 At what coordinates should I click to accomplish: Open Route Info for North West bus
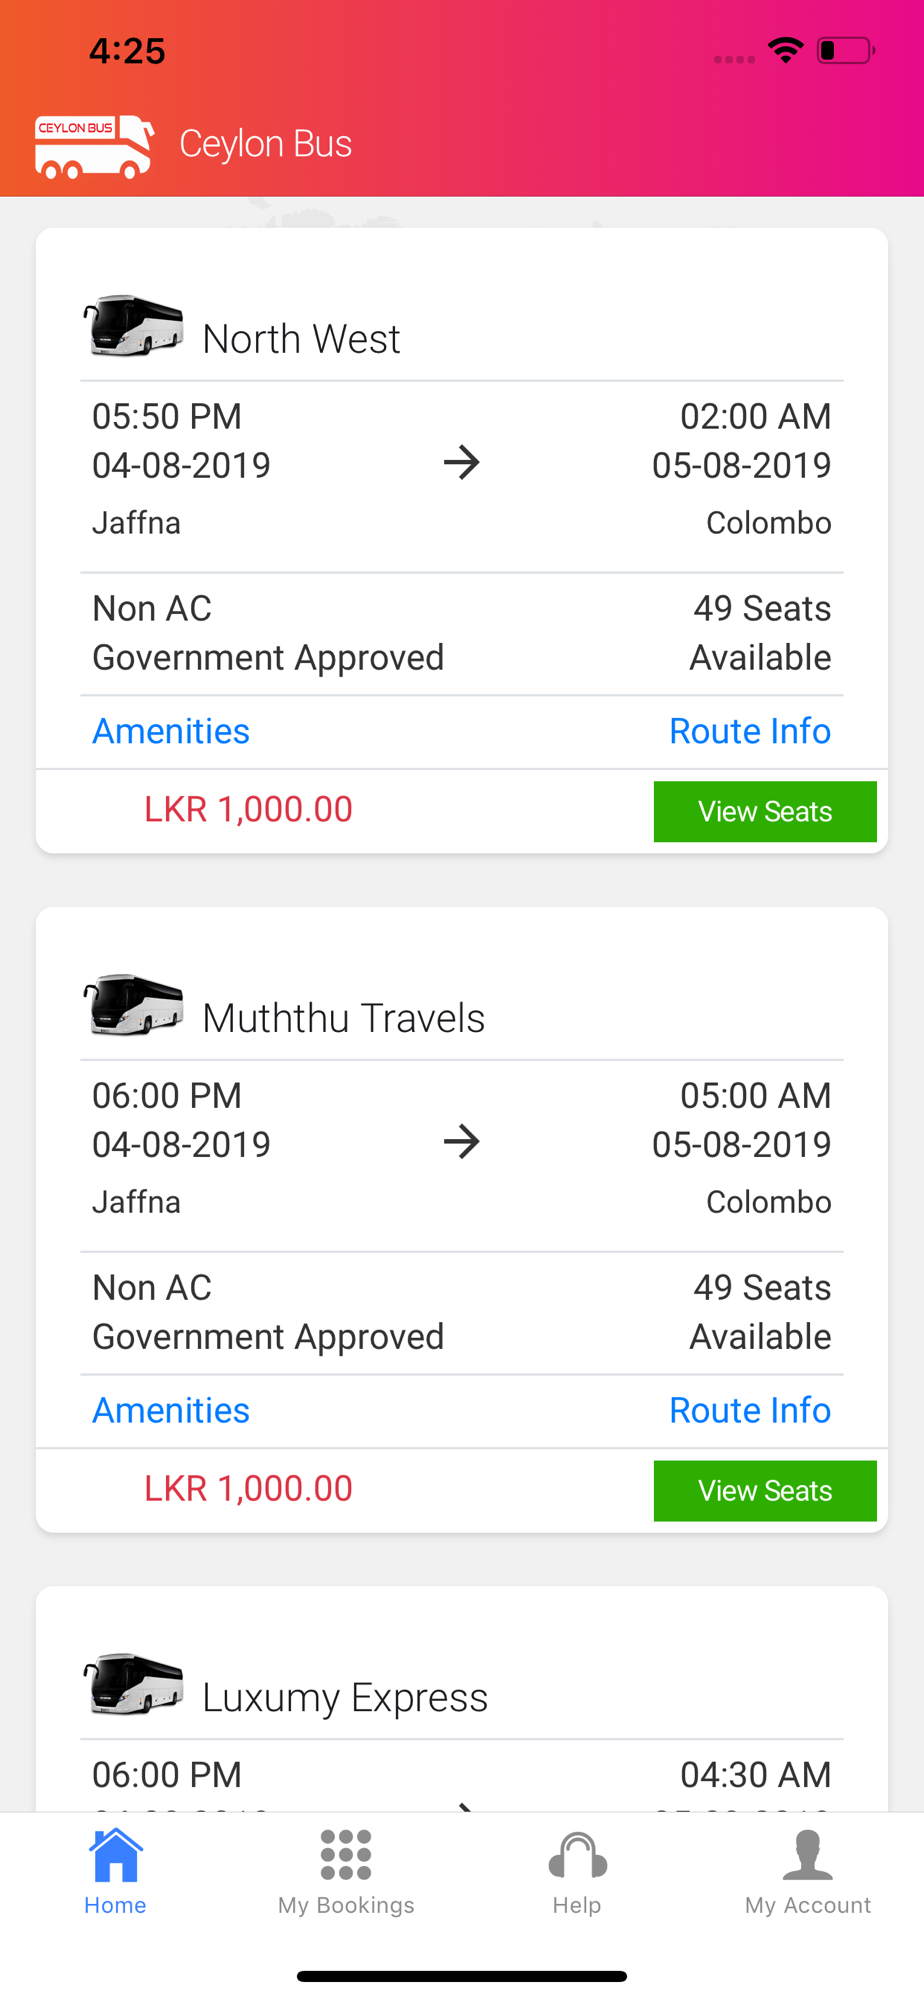pyautogui.click(x=750, y=731)
